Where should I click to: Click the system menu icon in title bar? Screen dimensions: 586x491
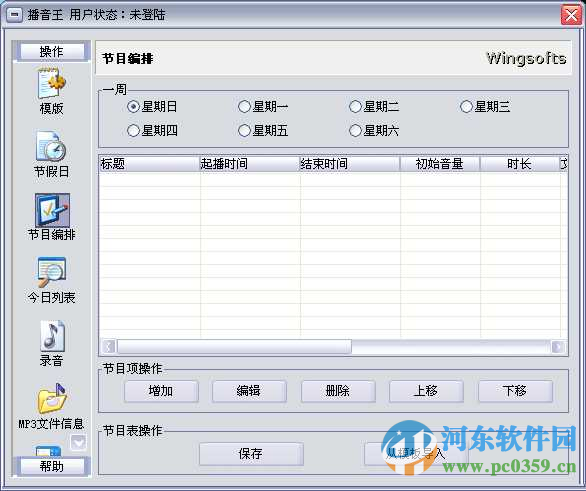coord(14,15)
